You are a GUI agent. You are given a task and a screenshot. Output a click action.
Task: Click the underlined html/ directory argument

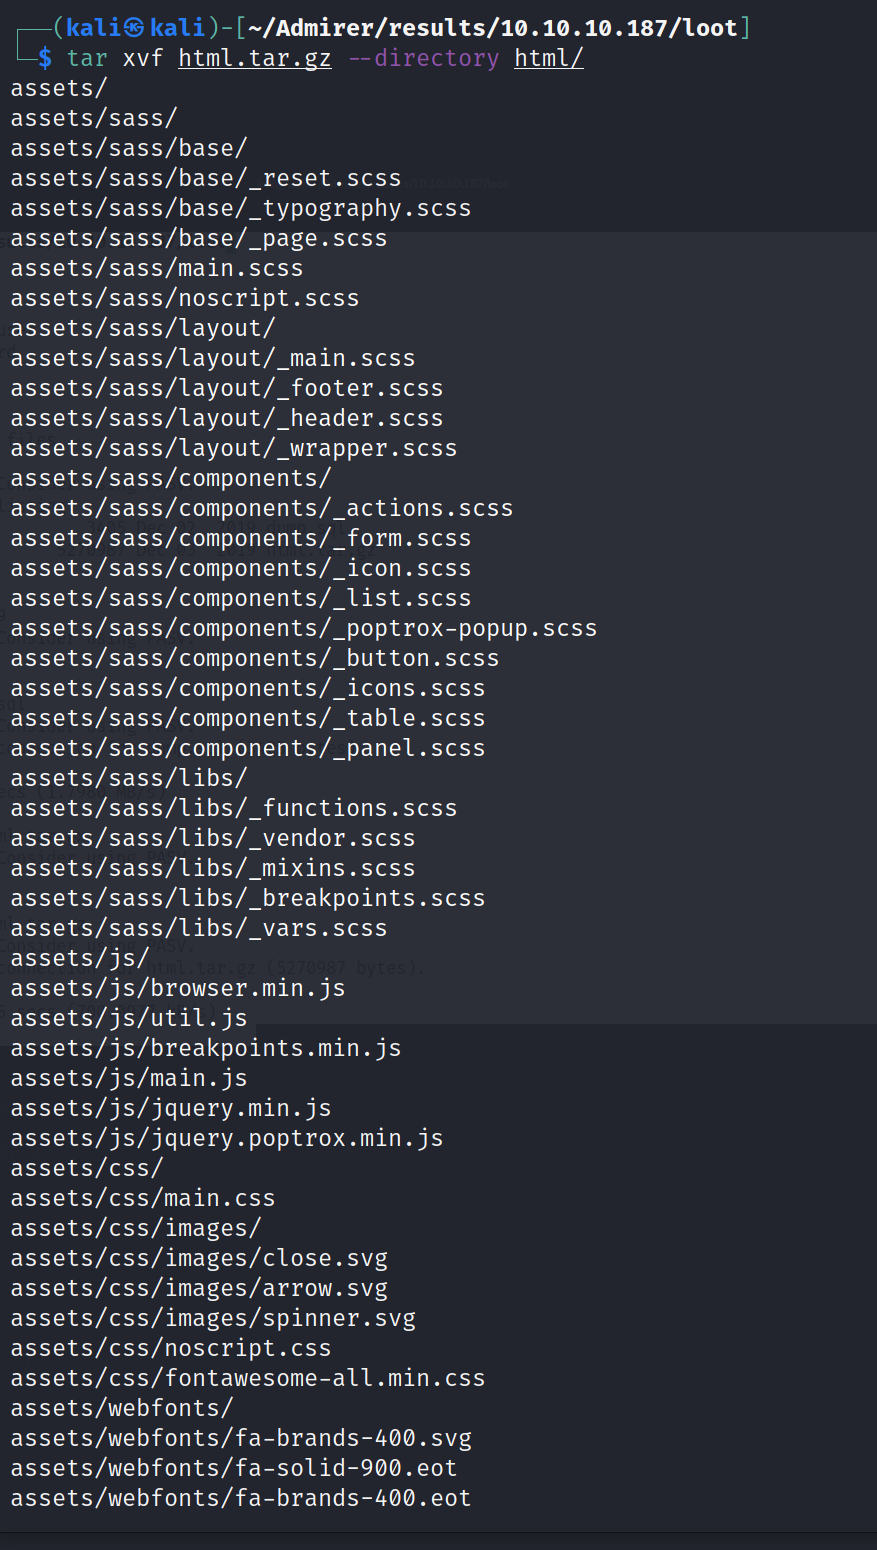548,58
